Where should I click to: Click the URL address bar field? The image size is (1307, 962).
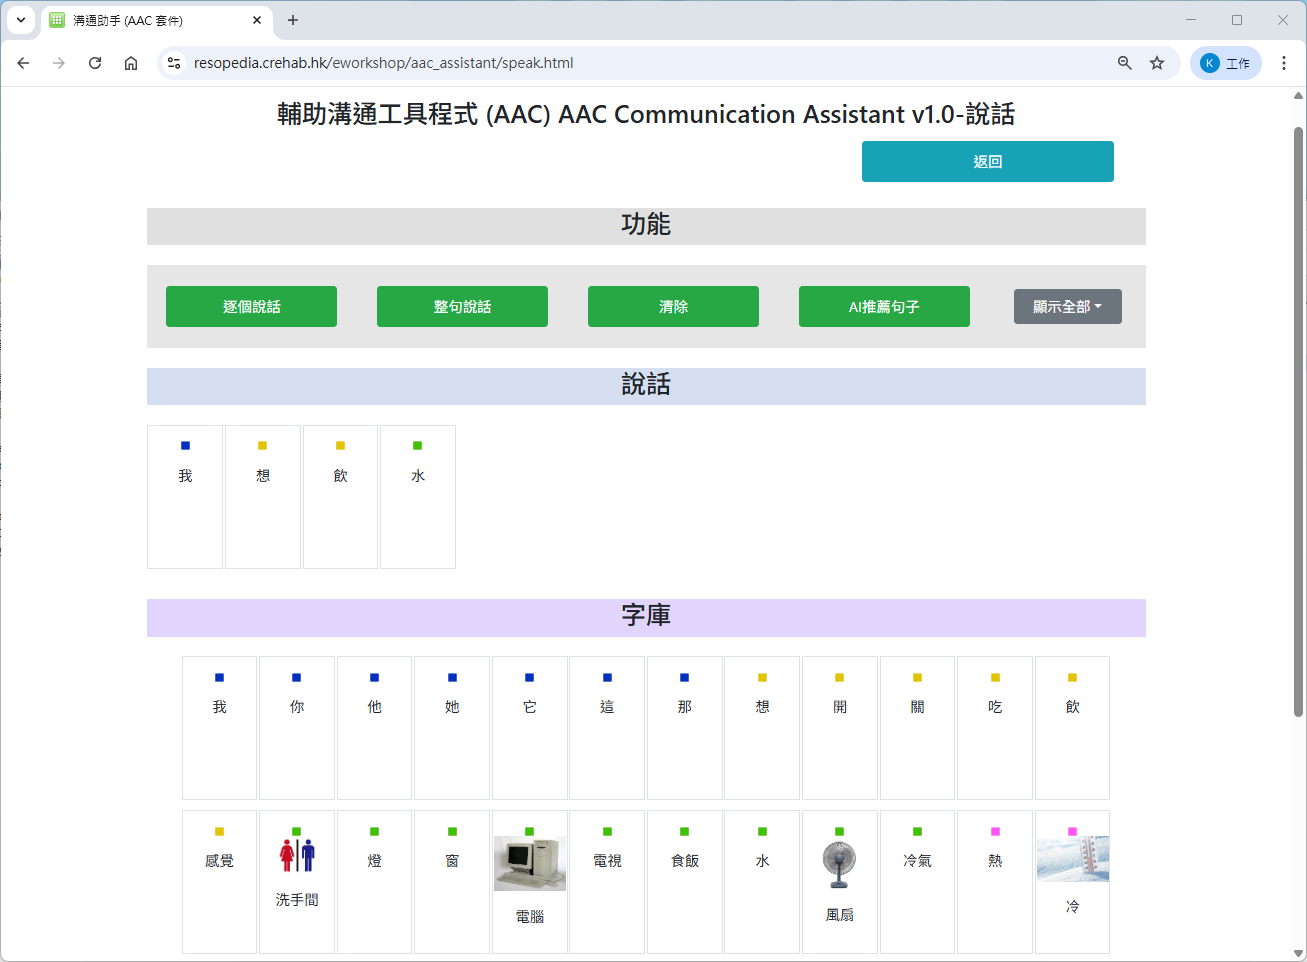640,63
